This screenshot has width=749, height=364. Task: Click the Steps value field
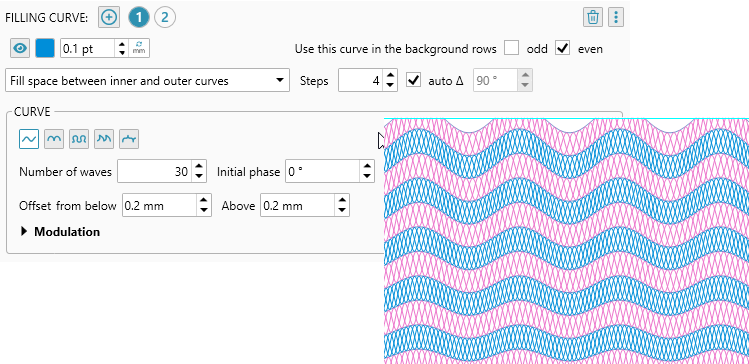click(x=361, y=80)
